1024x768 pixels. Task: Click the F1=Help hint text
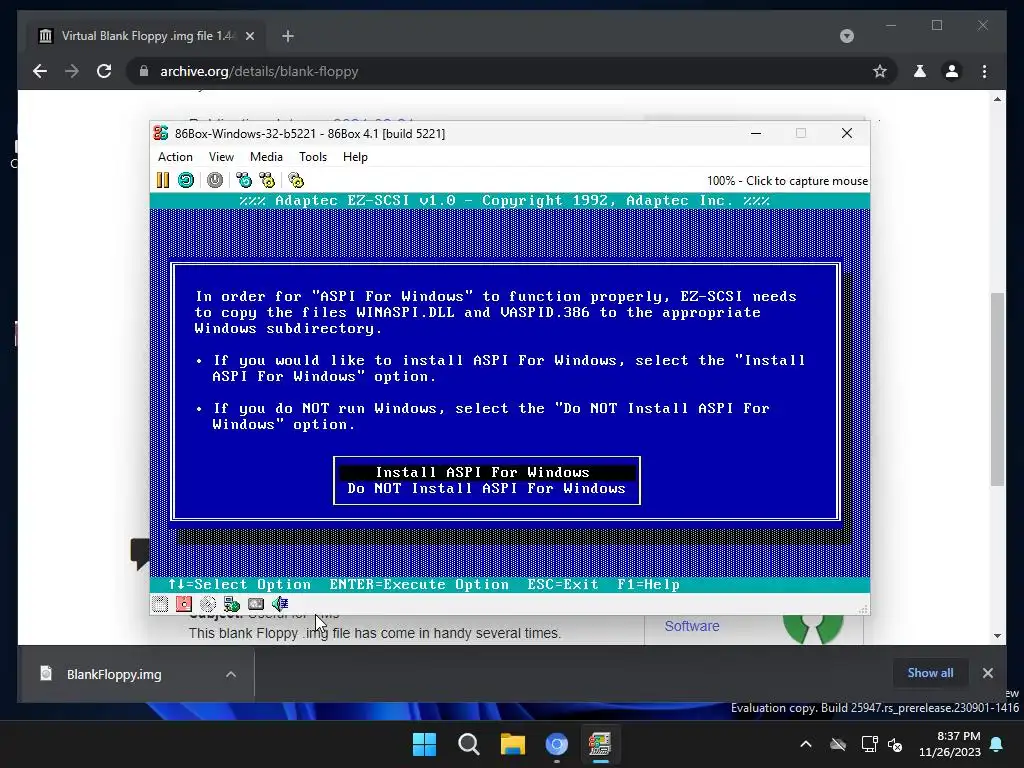click(x=648, y=584)
